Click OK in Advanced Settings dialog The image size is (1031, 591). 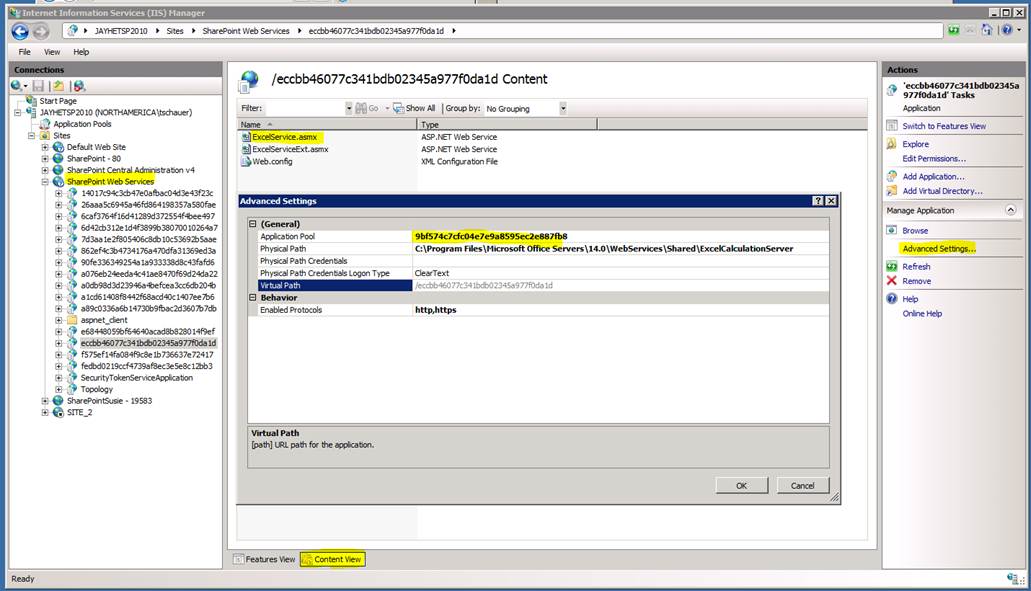(x=742, y=486)
